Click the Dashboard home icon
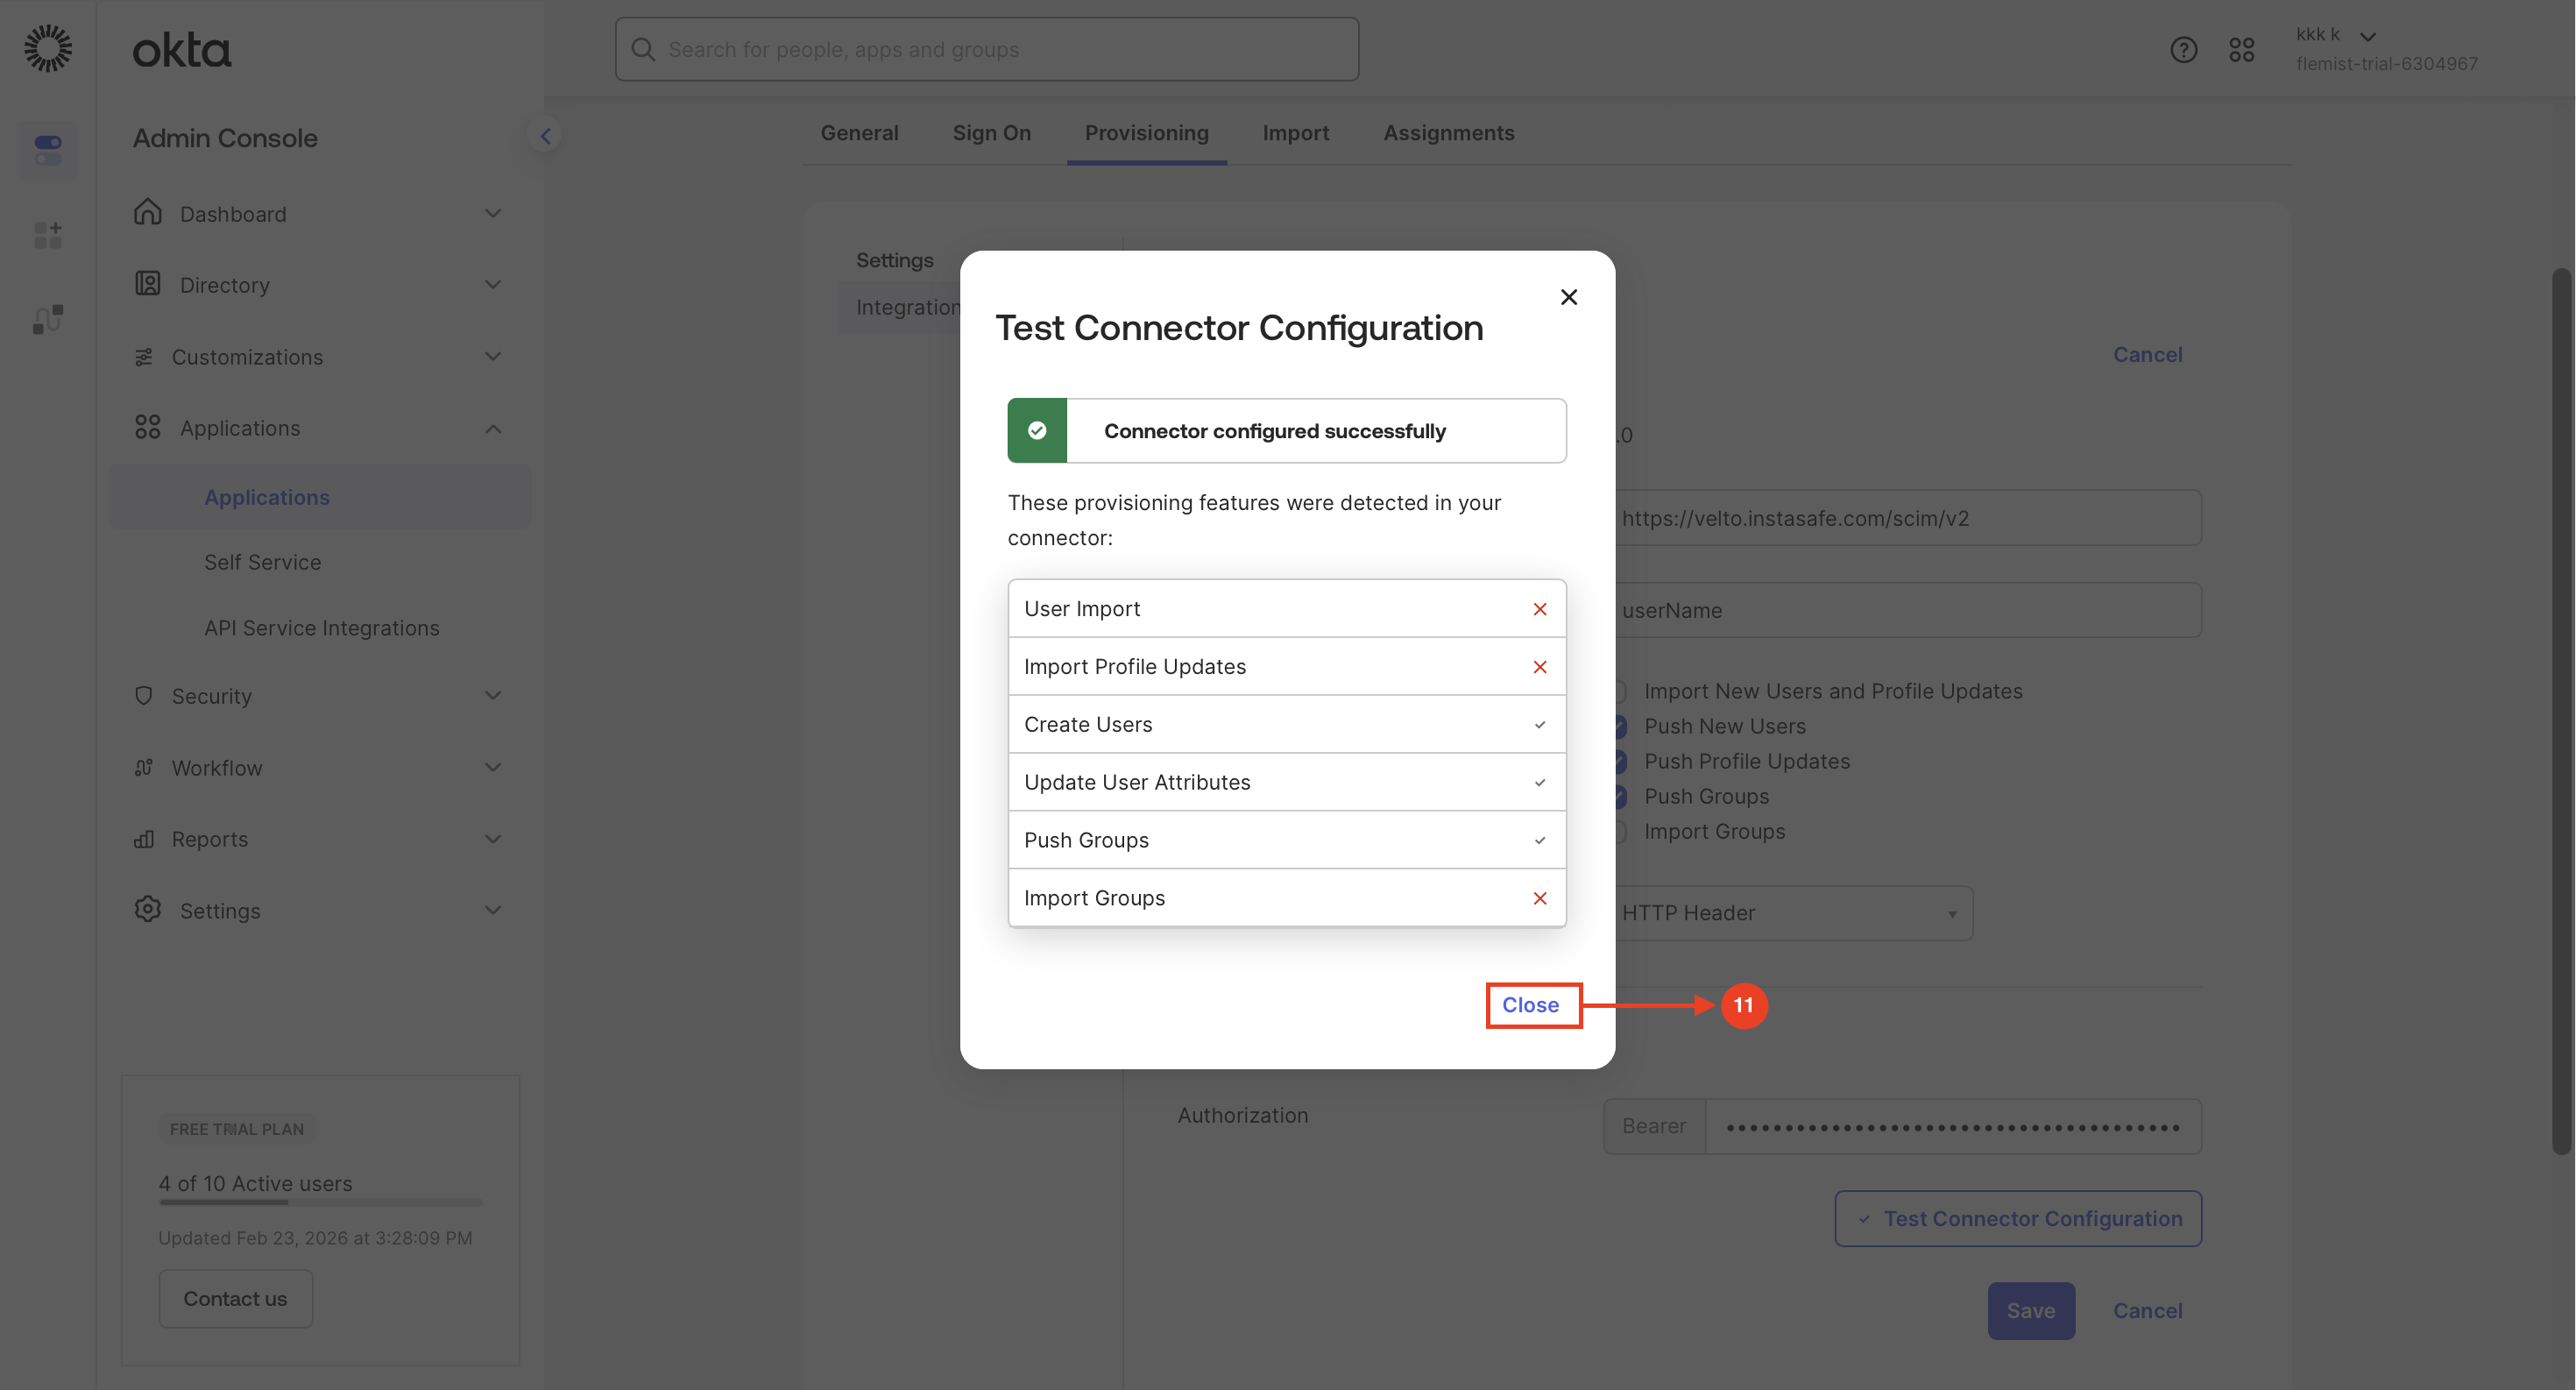This screenshot has width=2576, height=1390. [x=147, y=212]
